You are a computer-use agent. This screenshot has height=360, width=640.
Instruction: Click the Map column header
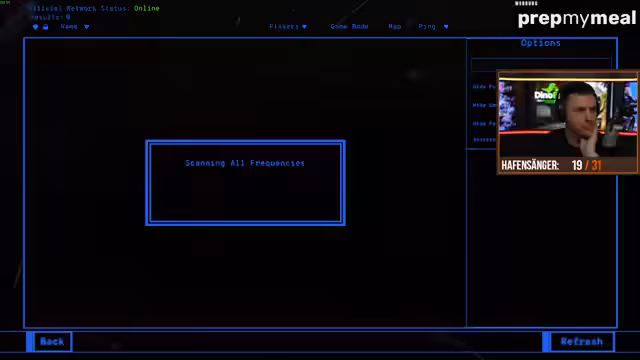pos(395,27)
